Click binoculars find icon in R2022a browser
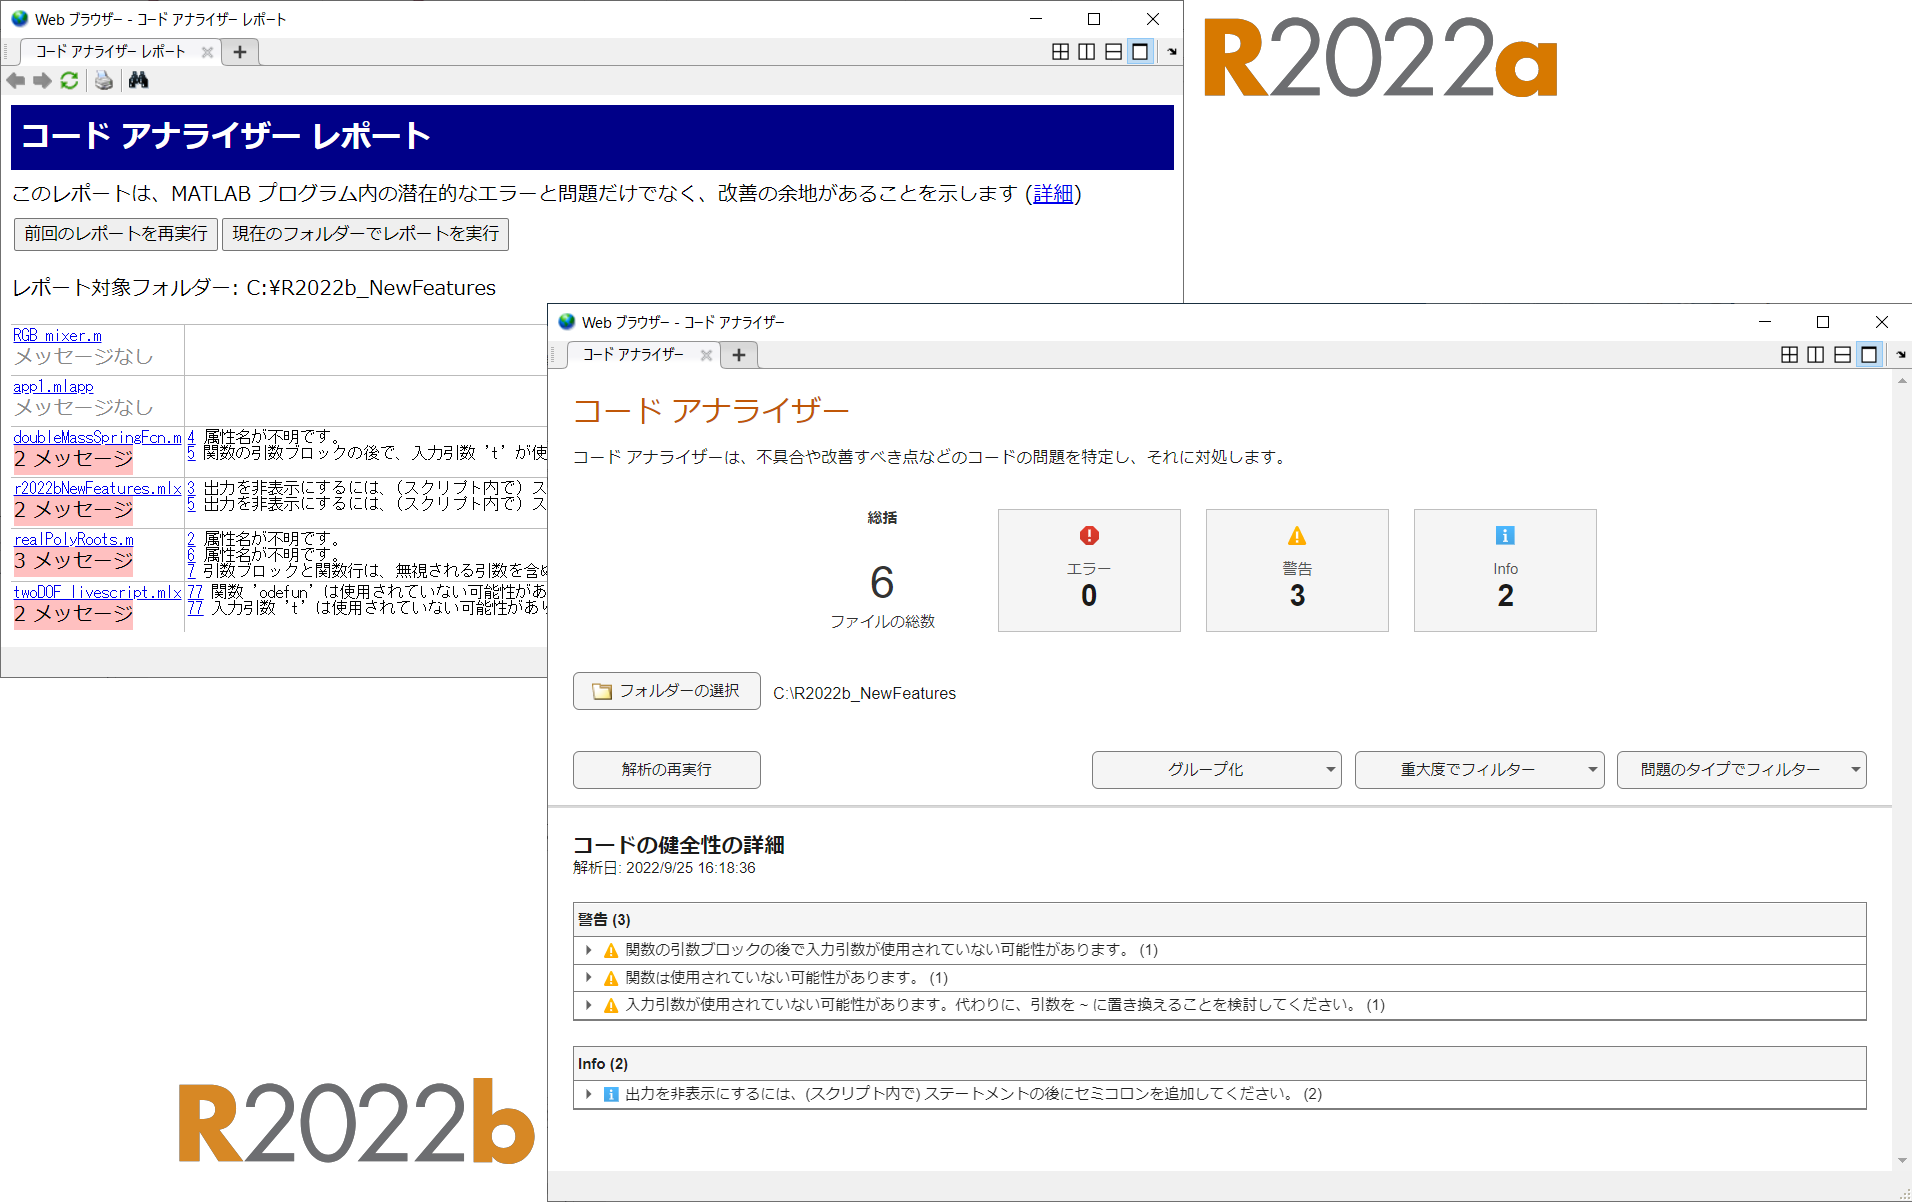 click(139, 80)
